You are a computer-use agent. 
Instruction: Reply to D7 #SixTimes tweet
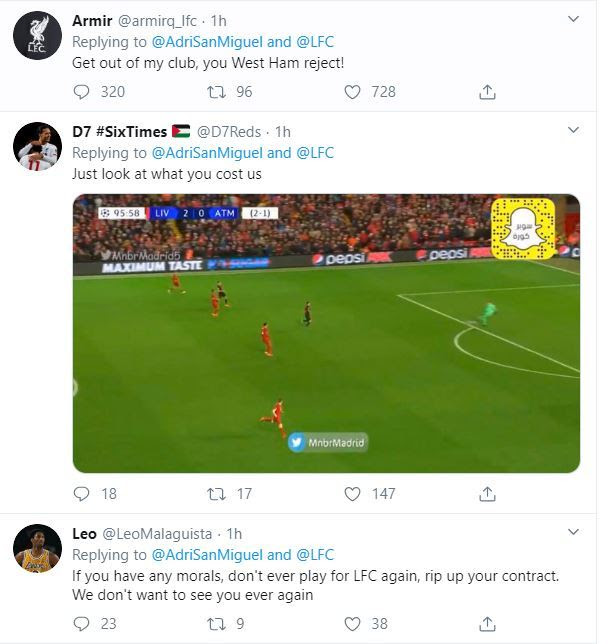click(x=82, y=494)
